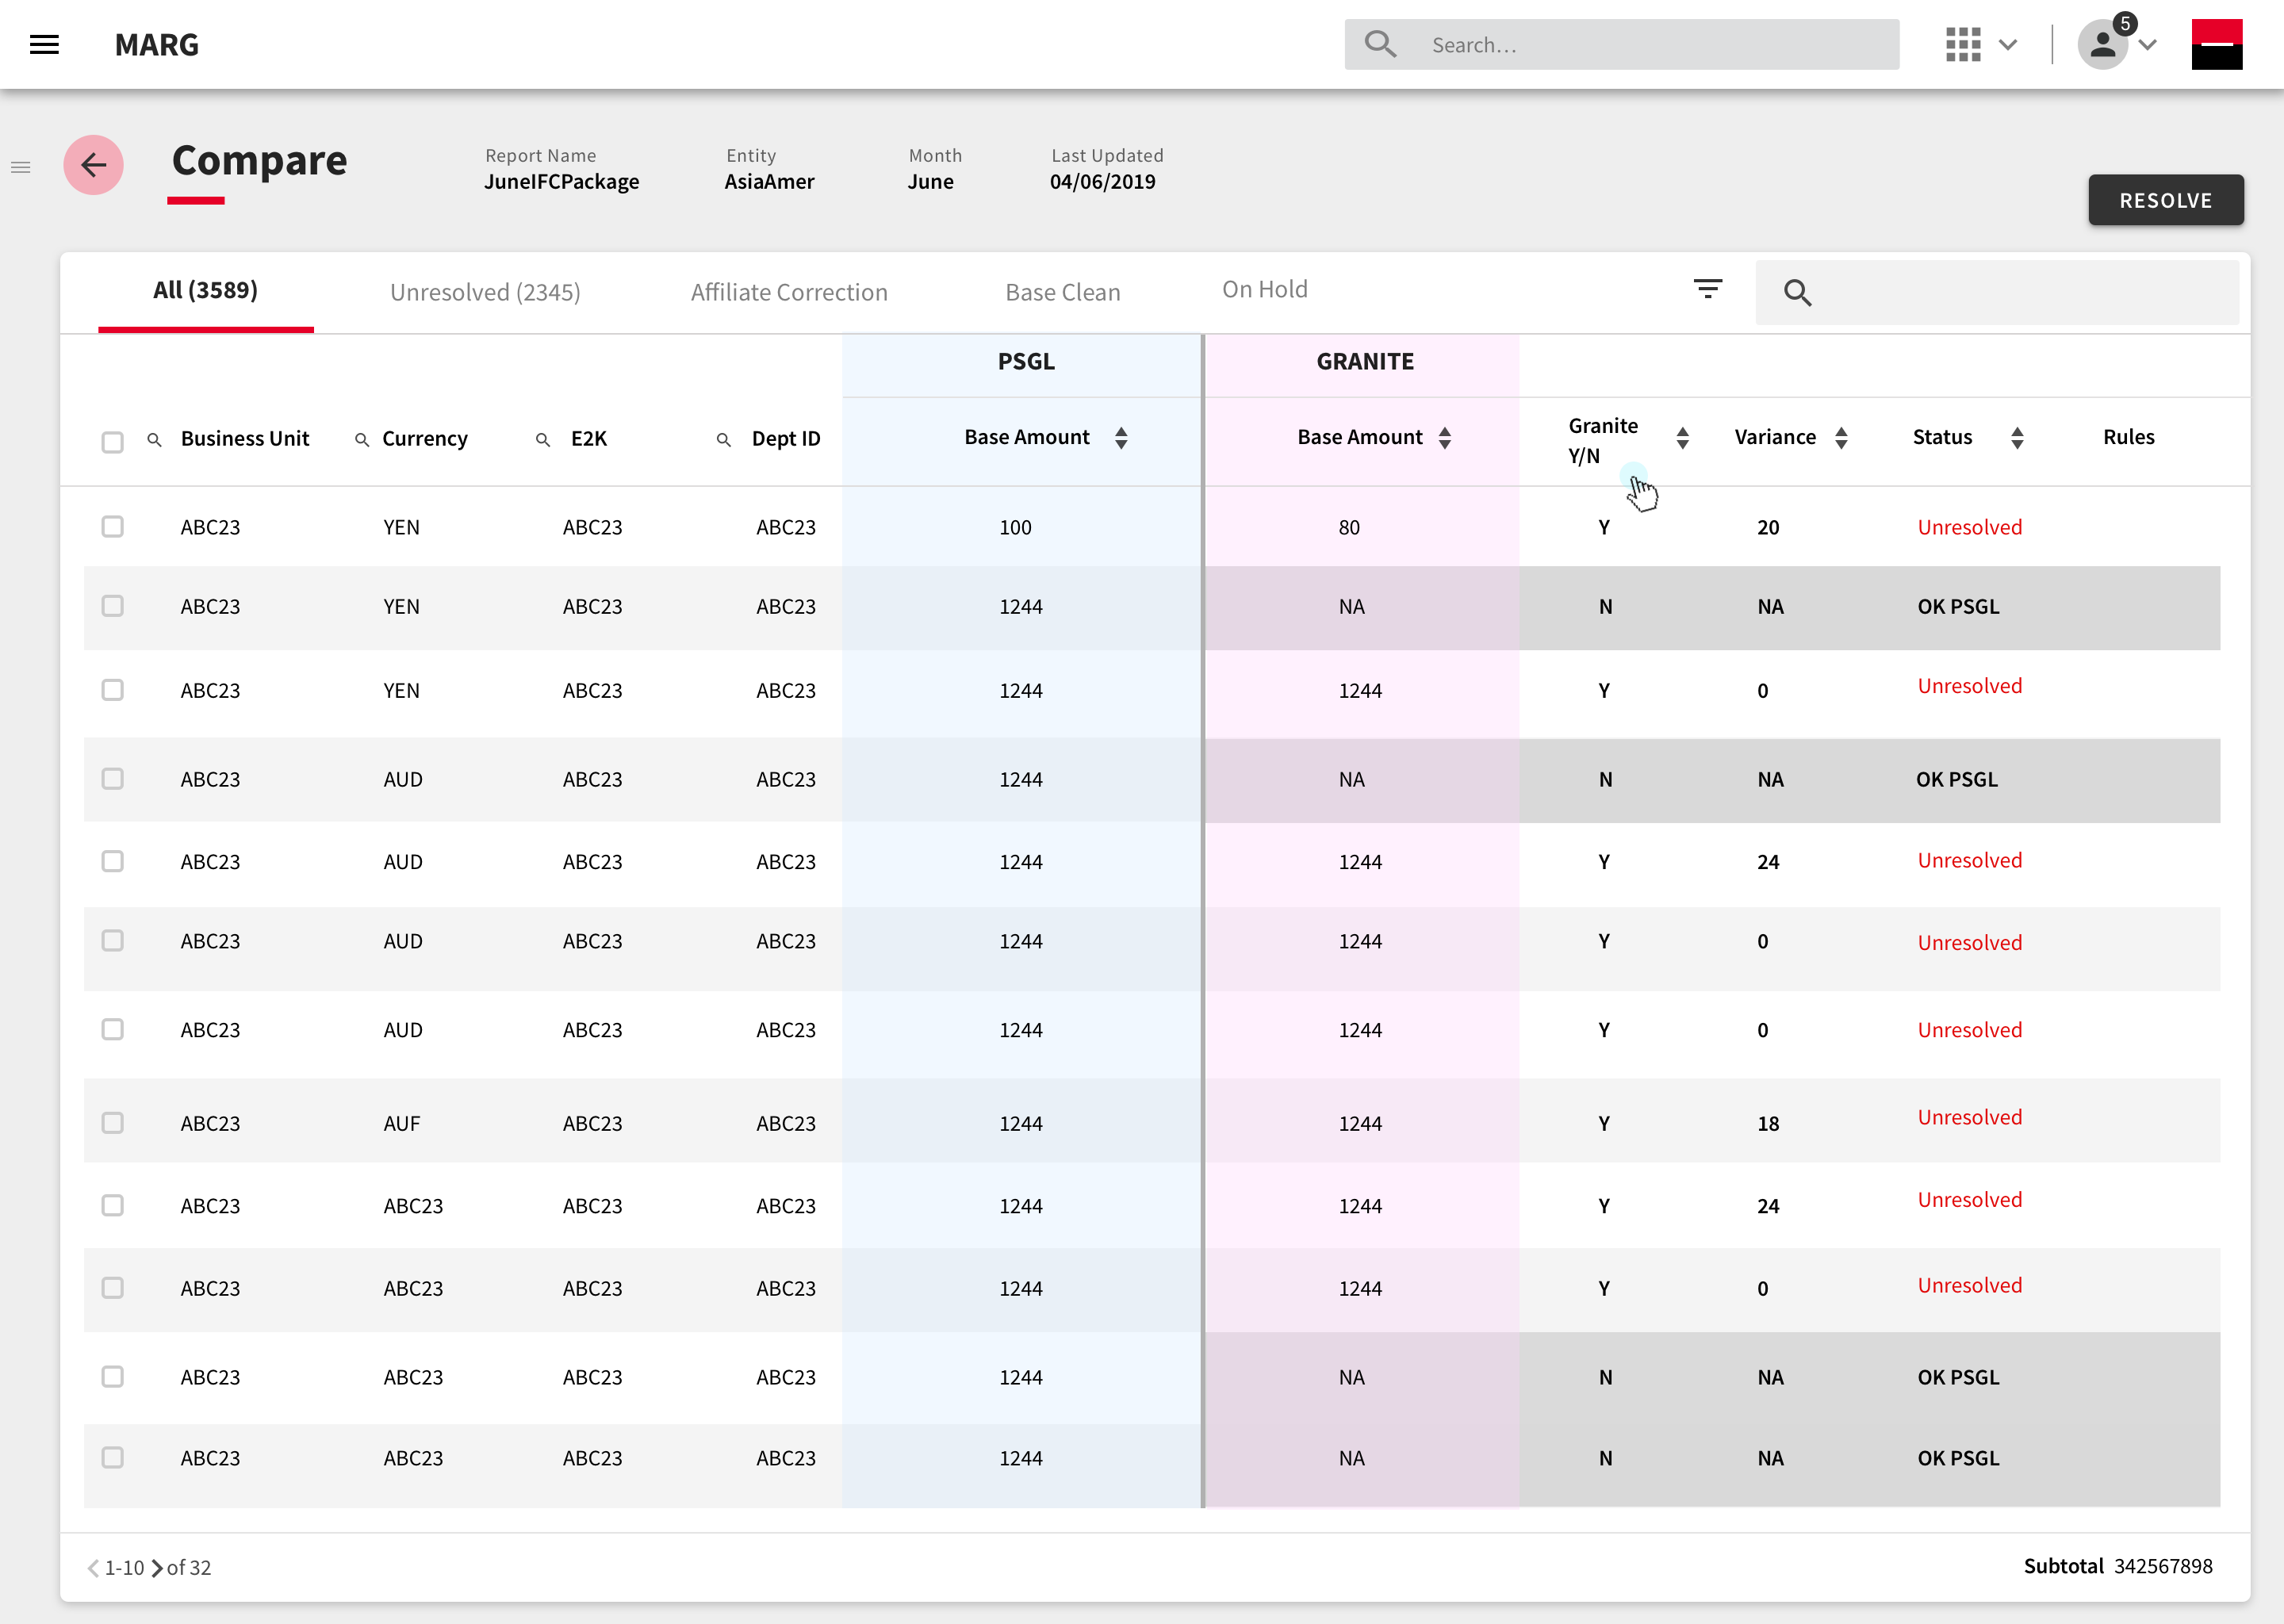
Task: Open the apps grid launcher
Action: [1963, 44]
